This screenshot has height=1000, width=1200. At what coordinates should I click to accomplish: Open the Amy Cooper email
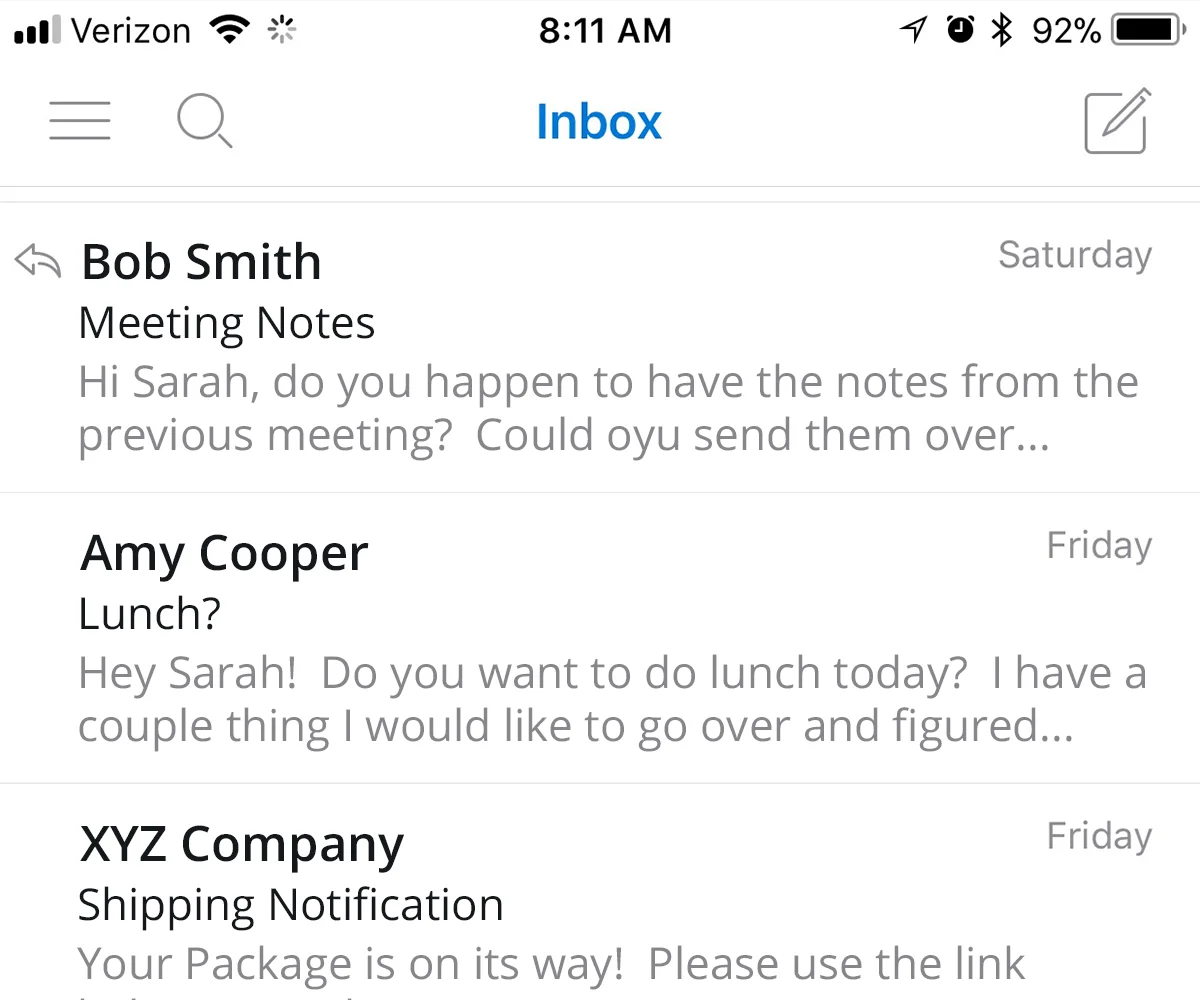click(600, 638)
